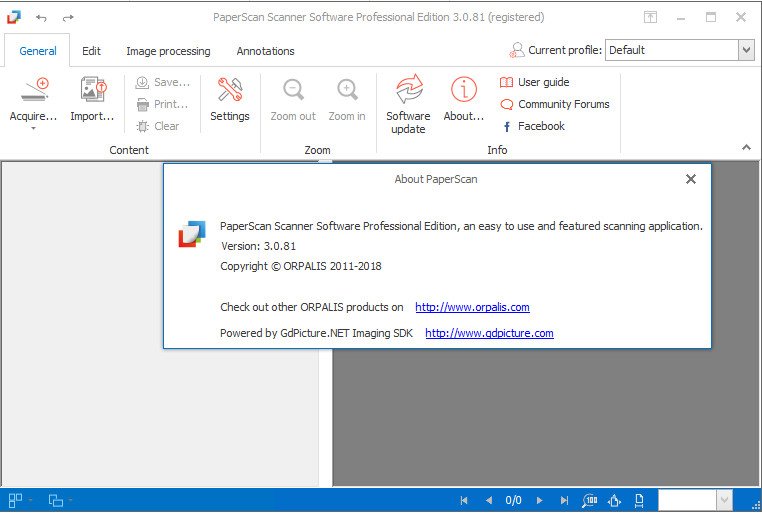The width and height of the screenshot is (762, 513).
Task: Click the fit page icon in status bar
Action: click(640, 500)
